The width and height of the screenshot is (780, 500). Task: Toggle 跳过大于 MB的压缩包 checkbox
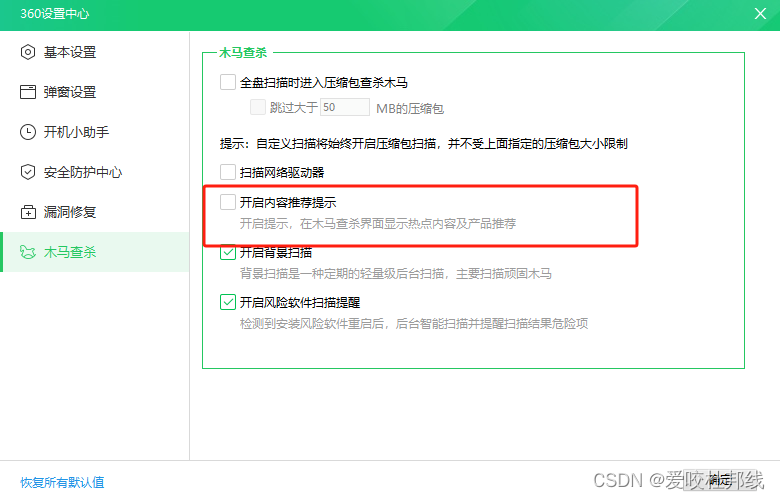tap(258, 107)
